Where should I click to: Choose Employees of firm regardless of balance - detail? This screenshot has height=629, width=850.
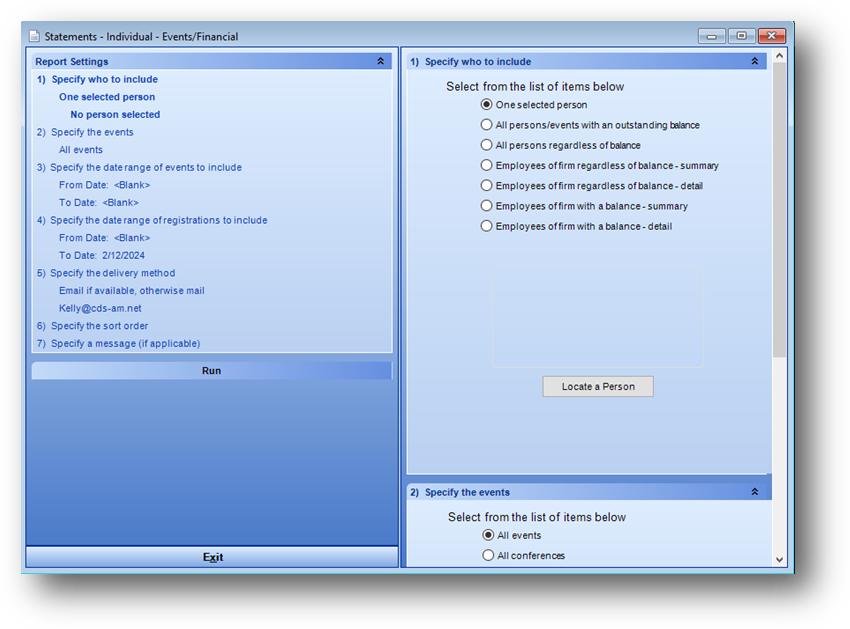tap(486, 185)
